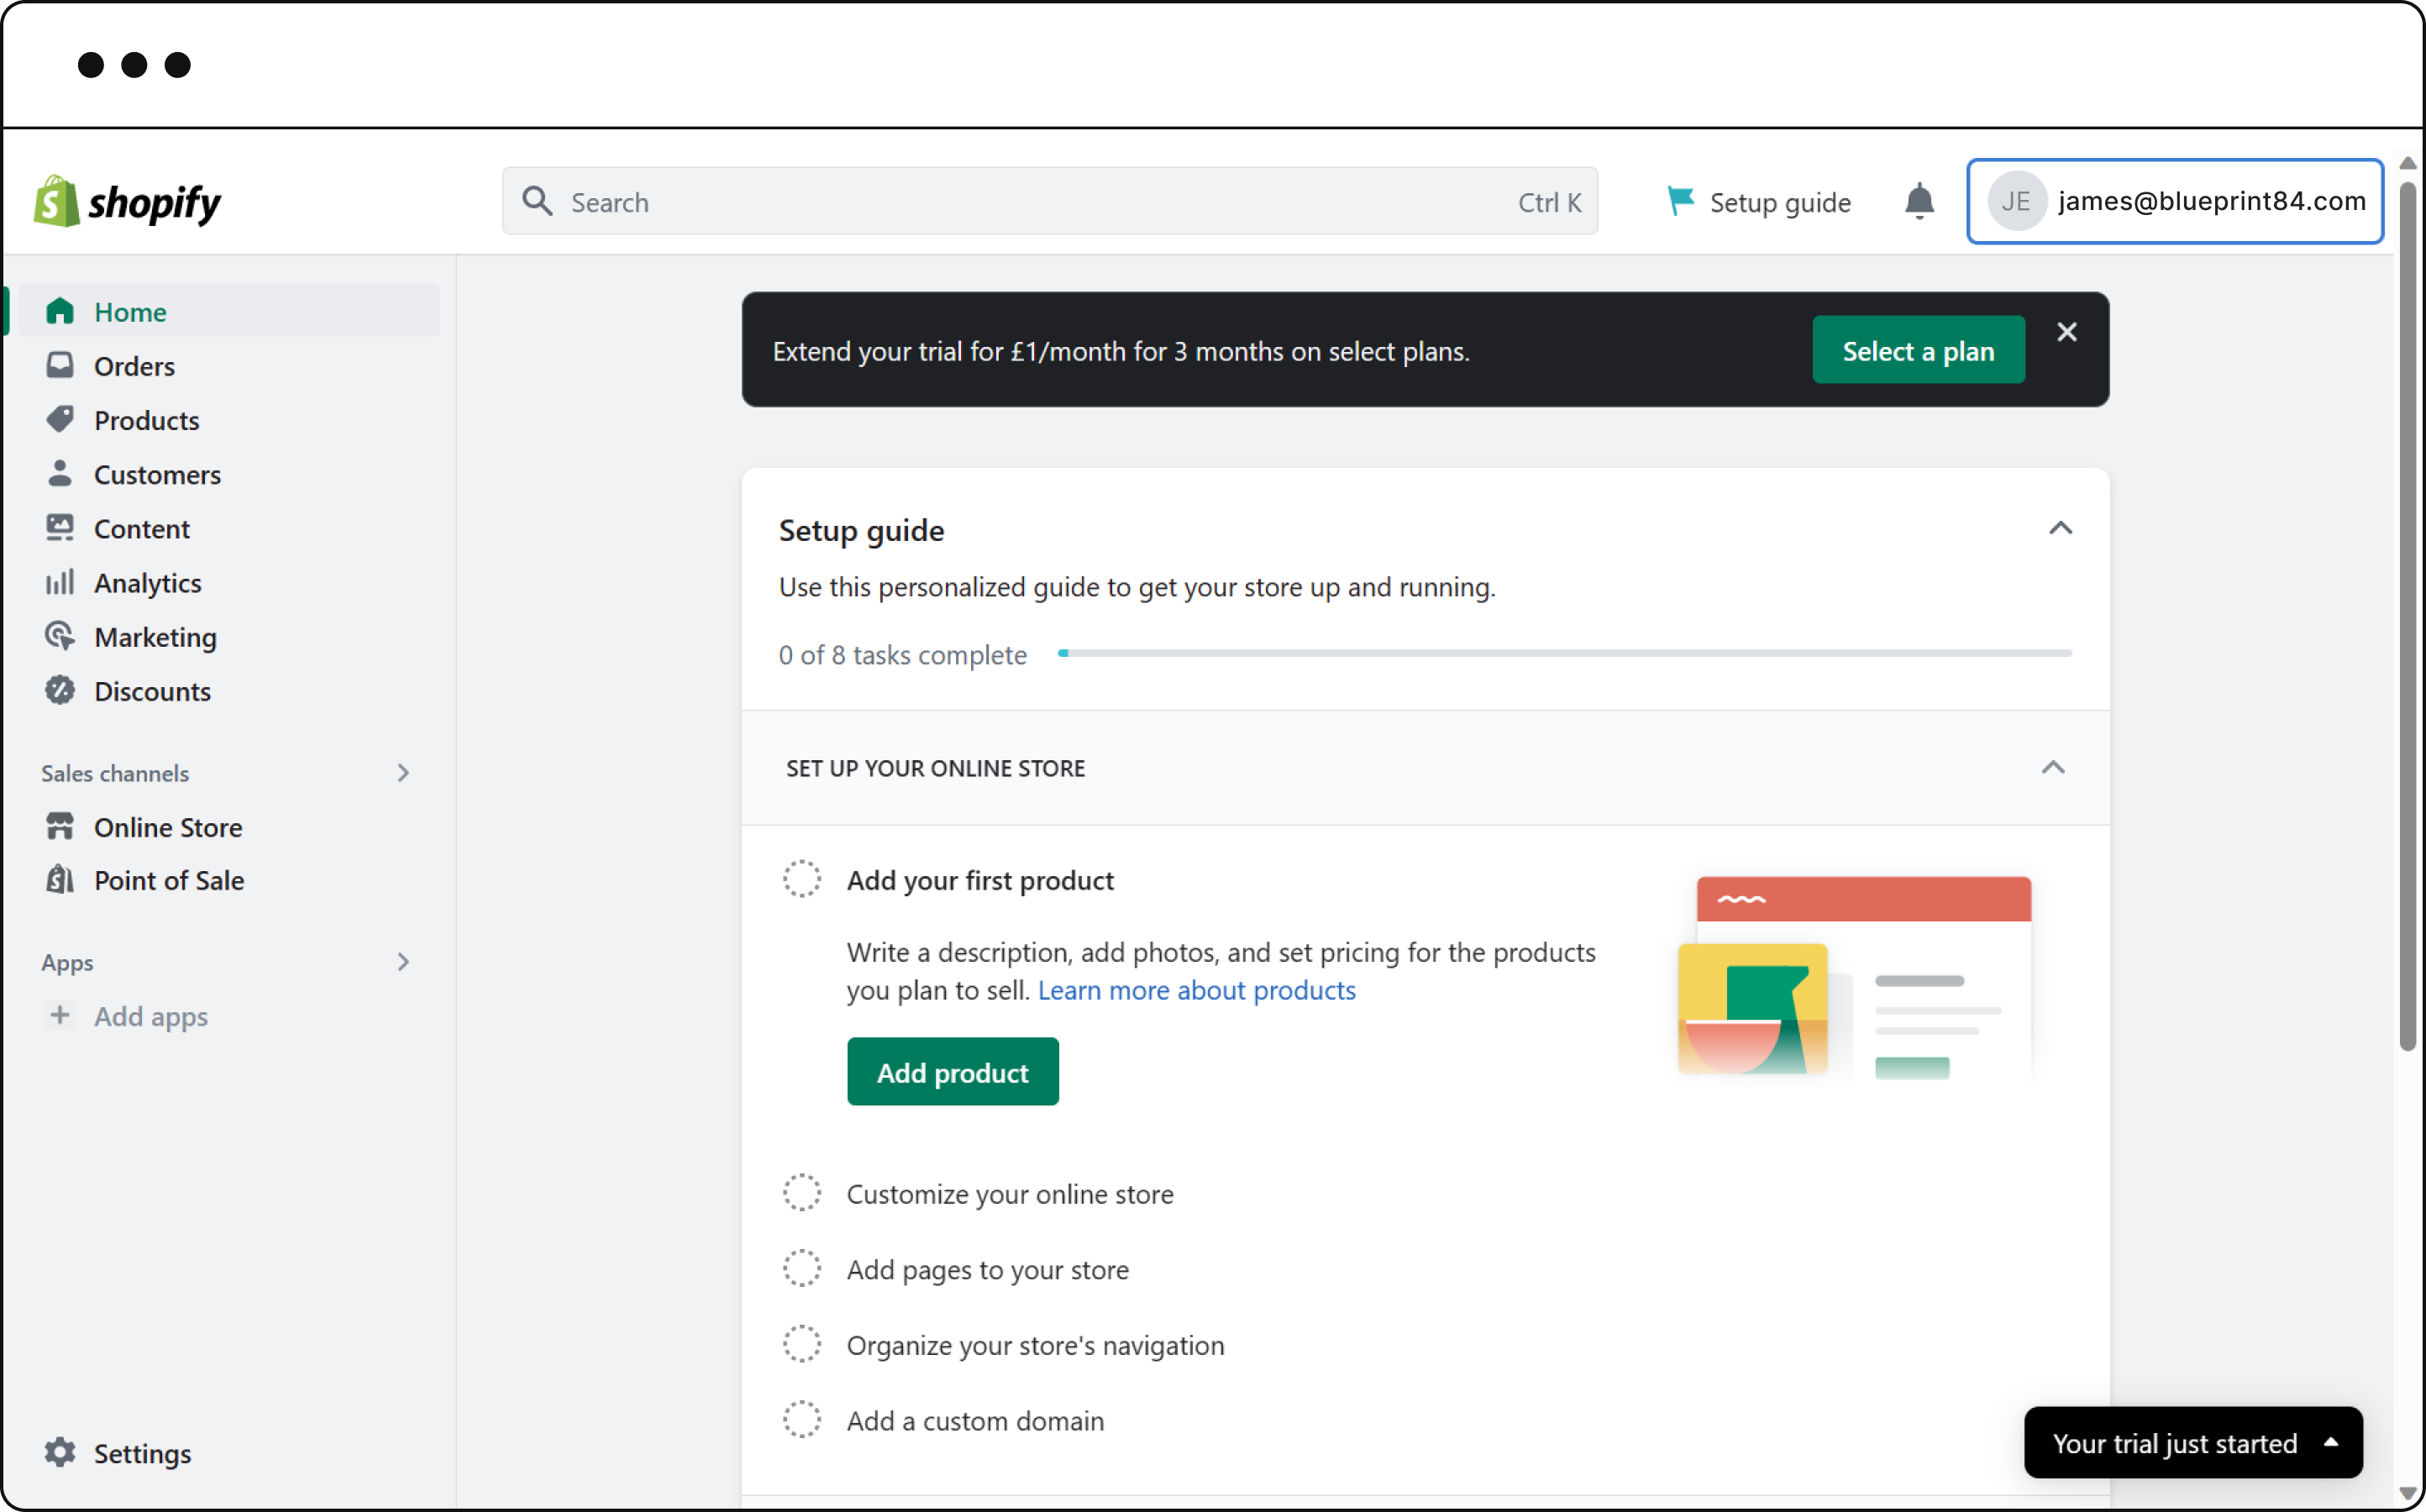This screenshot has height=1512, width=2426.
Task: Click the Products tag icon
Action: pos(60,419)
